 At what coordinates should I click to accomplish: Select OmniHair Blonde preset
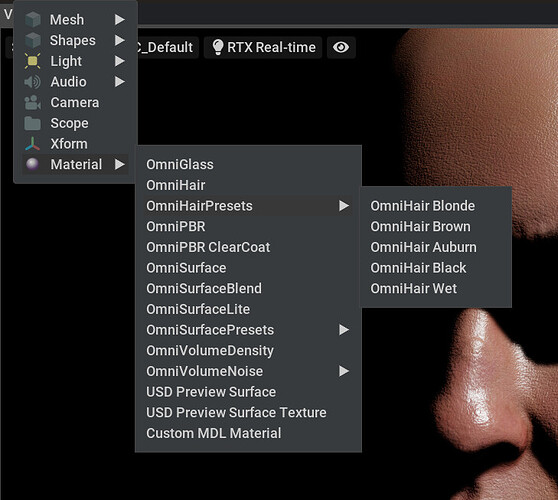[422, 206]
